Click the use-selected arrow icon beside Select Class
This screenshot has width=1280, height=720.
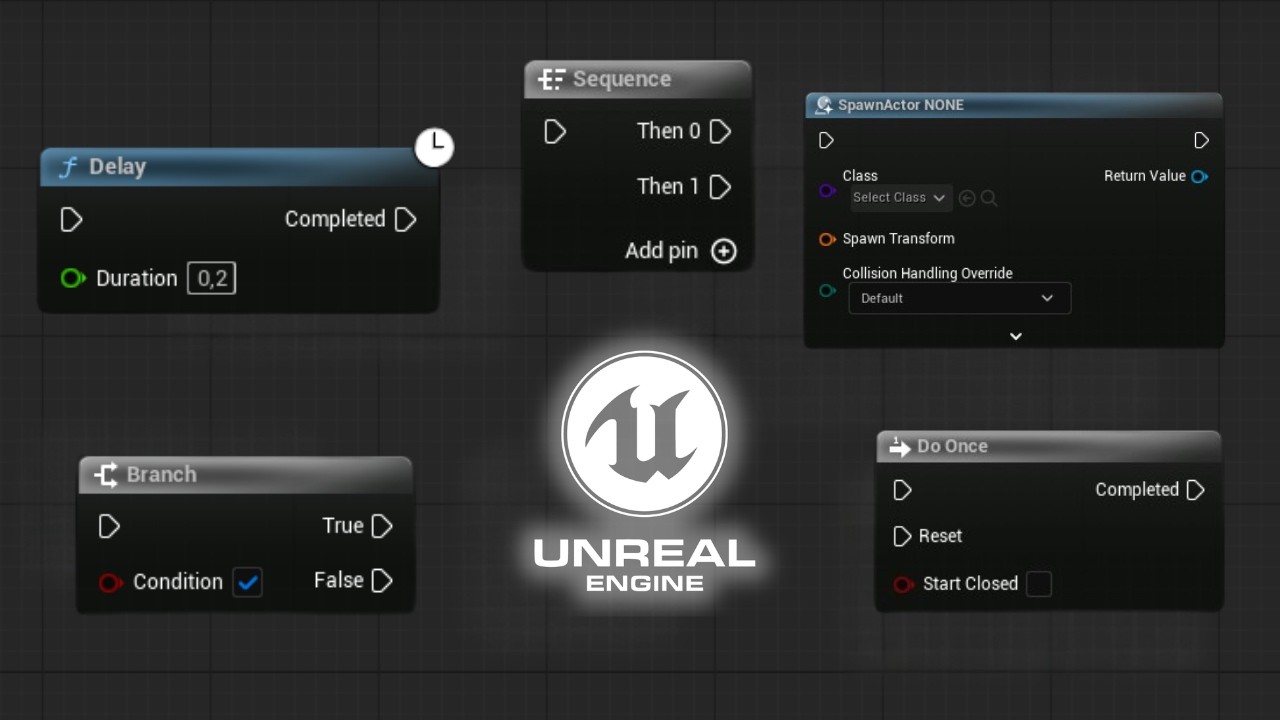coord(967,198)
